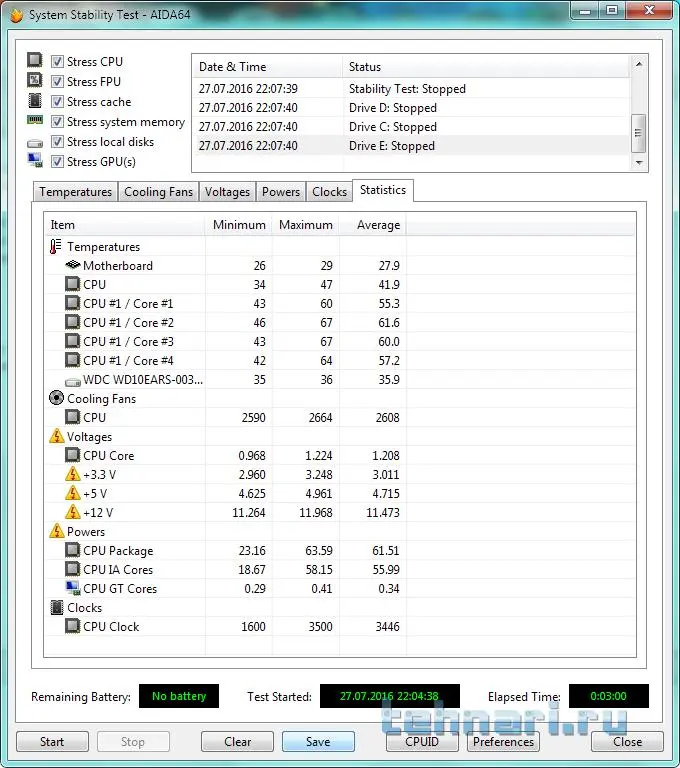Click the chip icon of CPU Core voltage
This screenshot has height=768, width=680.
point(73,455)
